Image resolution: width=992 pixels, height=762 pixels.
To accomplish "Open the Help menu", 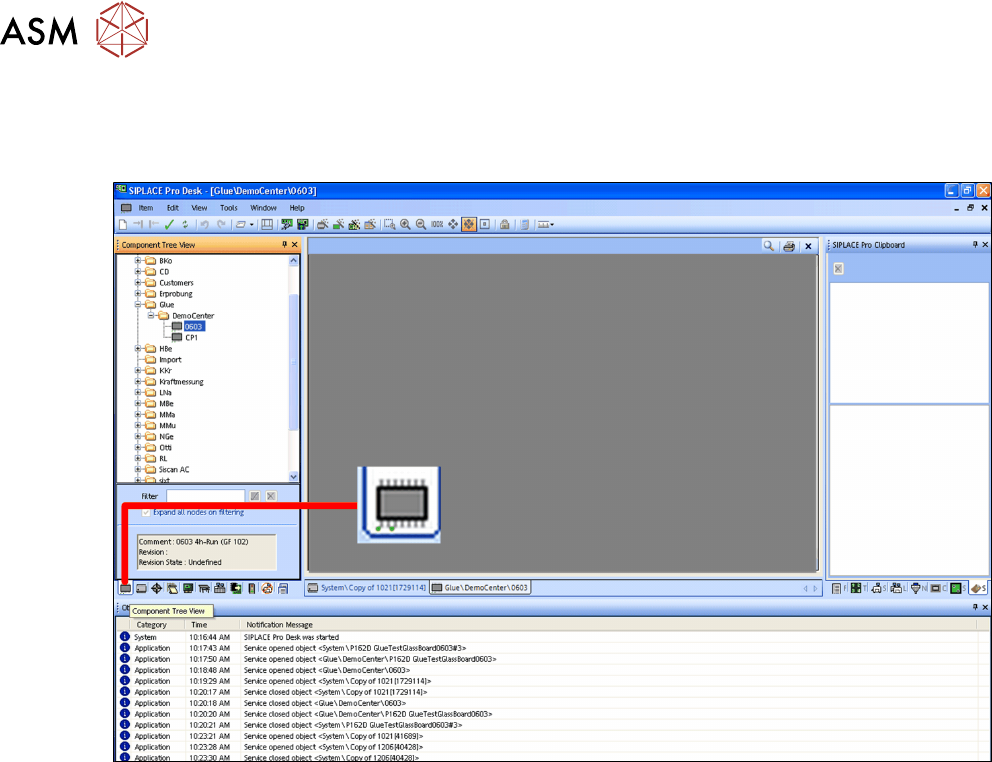I will (x=297, y=208).
